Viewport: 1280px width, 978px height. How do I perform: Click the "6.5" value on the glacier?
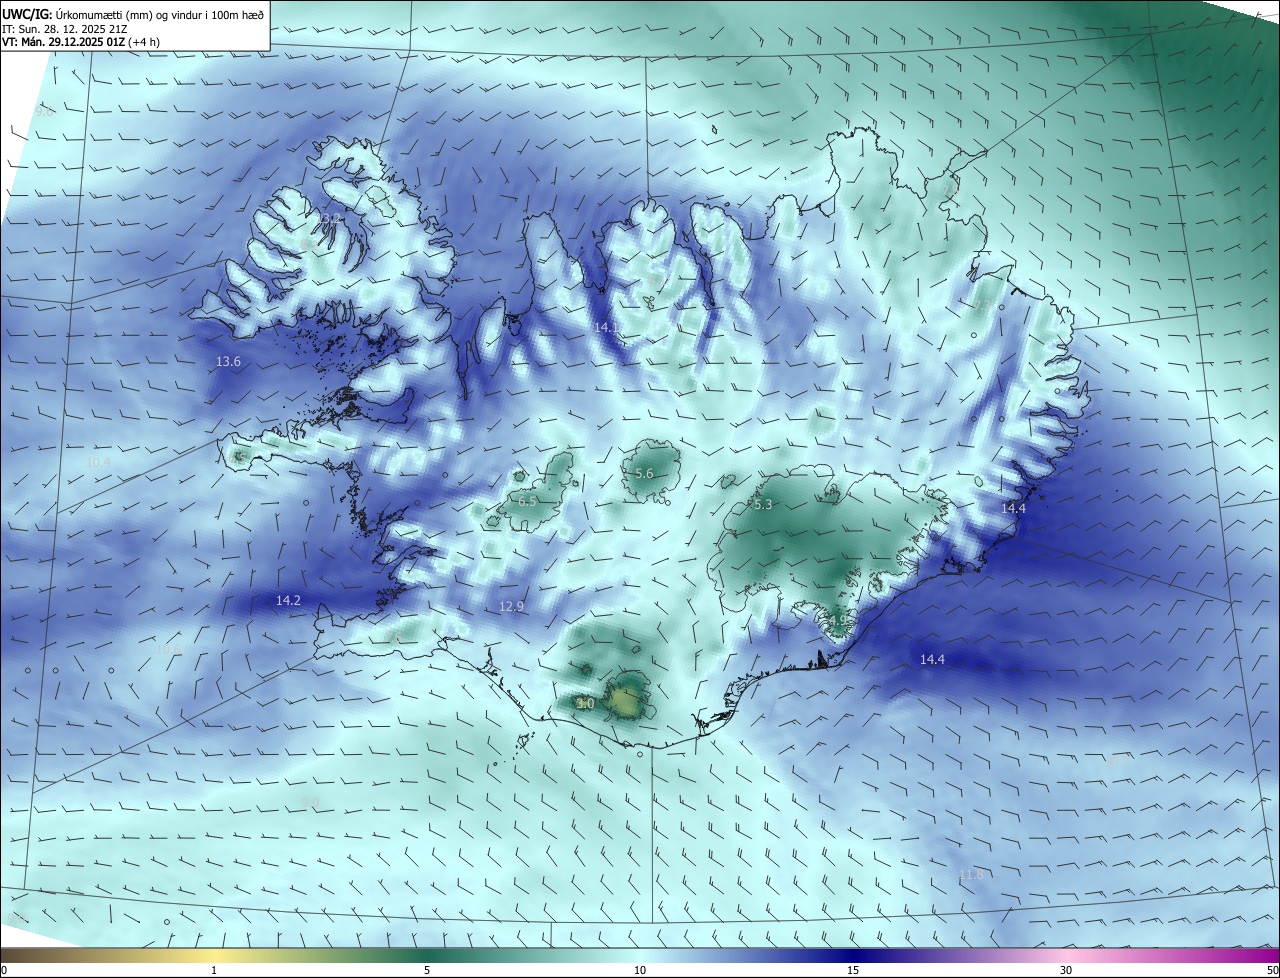pyautogui.click(x=528, y=500)
